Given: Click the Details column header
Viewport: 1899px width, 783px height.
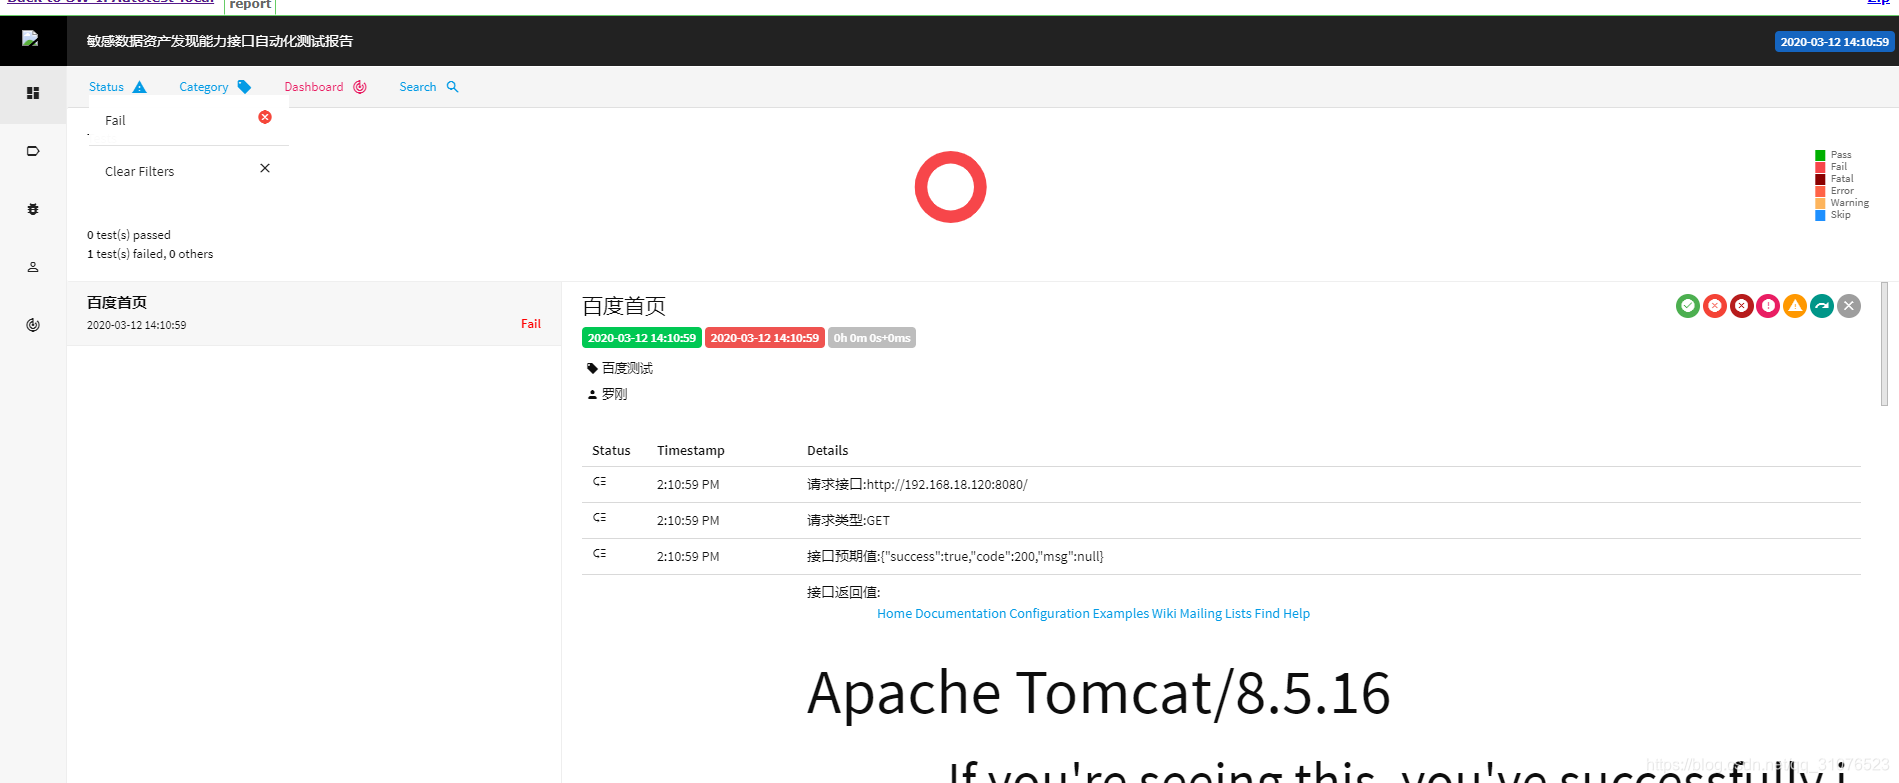Looking at the screenshot, I should pos(828,451).
